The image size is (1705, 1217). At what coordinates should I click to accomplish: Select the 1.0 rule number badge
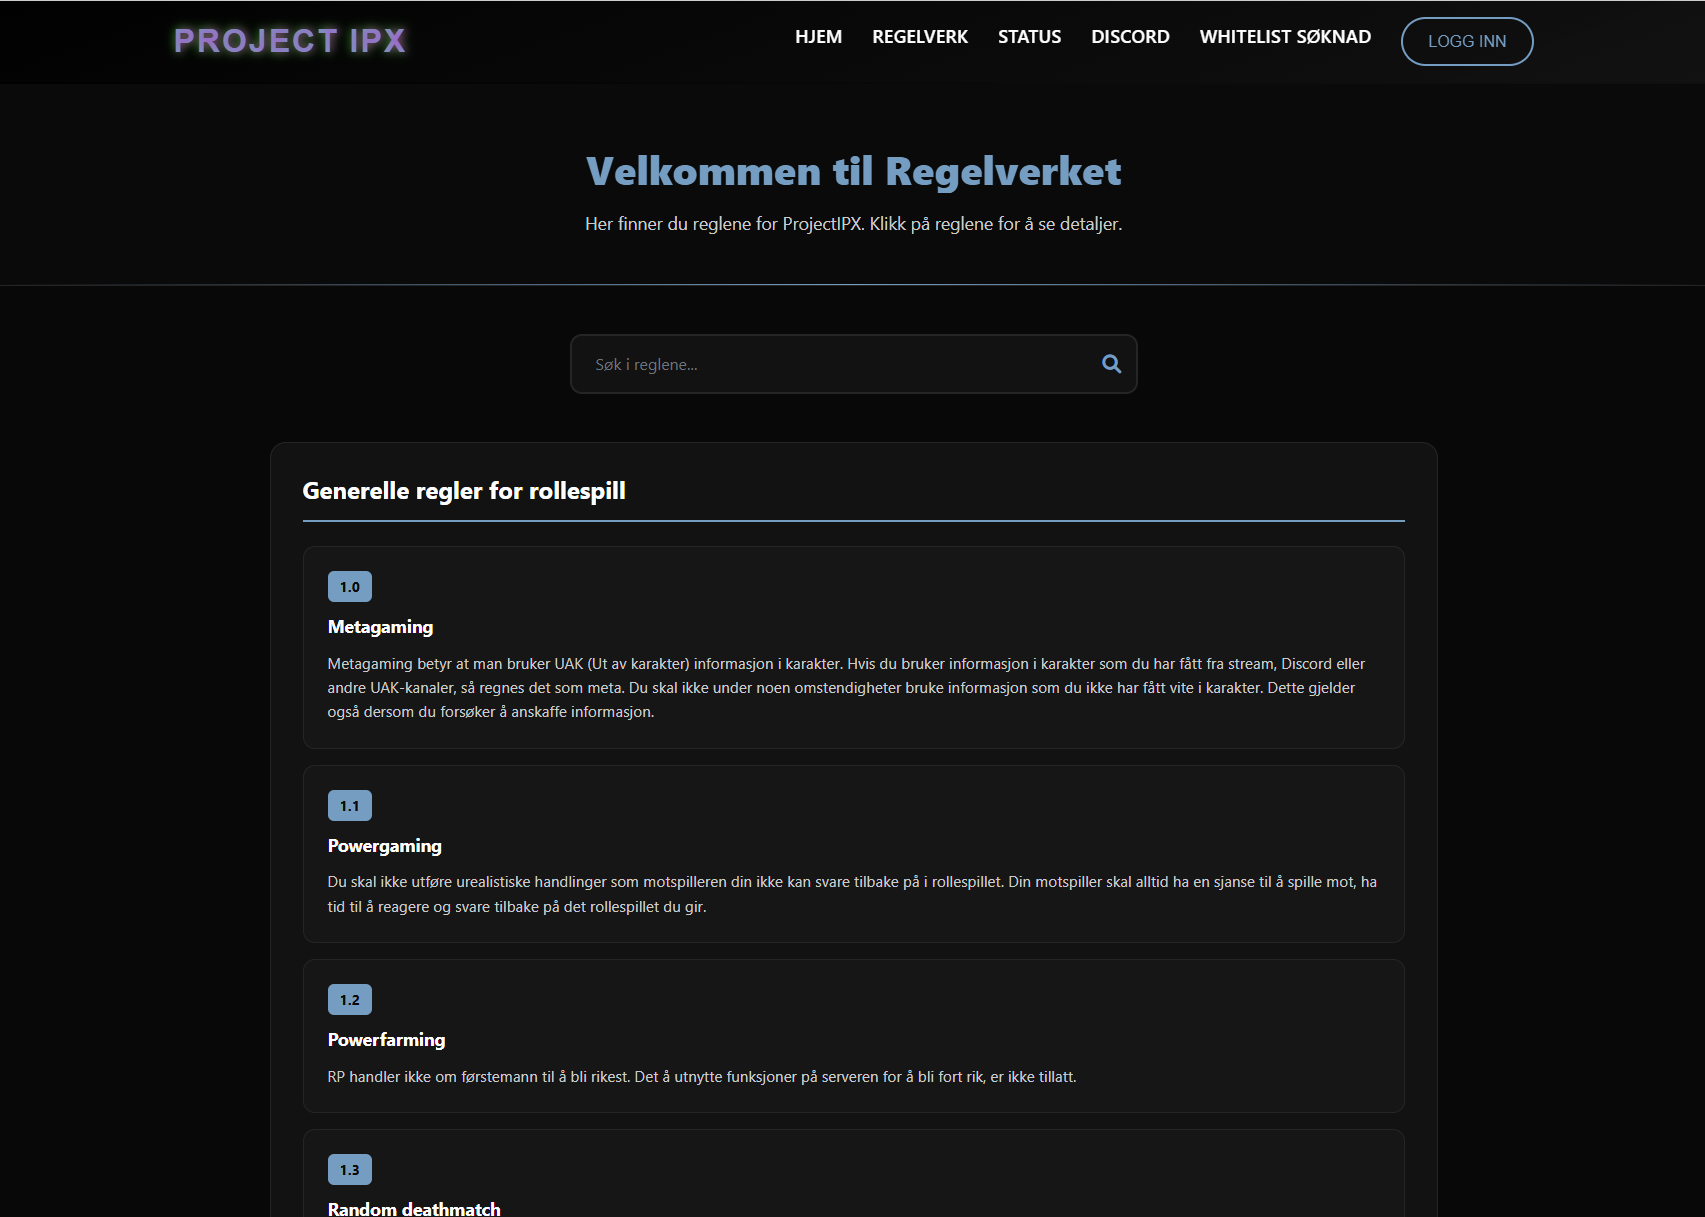tap(349, 587)
